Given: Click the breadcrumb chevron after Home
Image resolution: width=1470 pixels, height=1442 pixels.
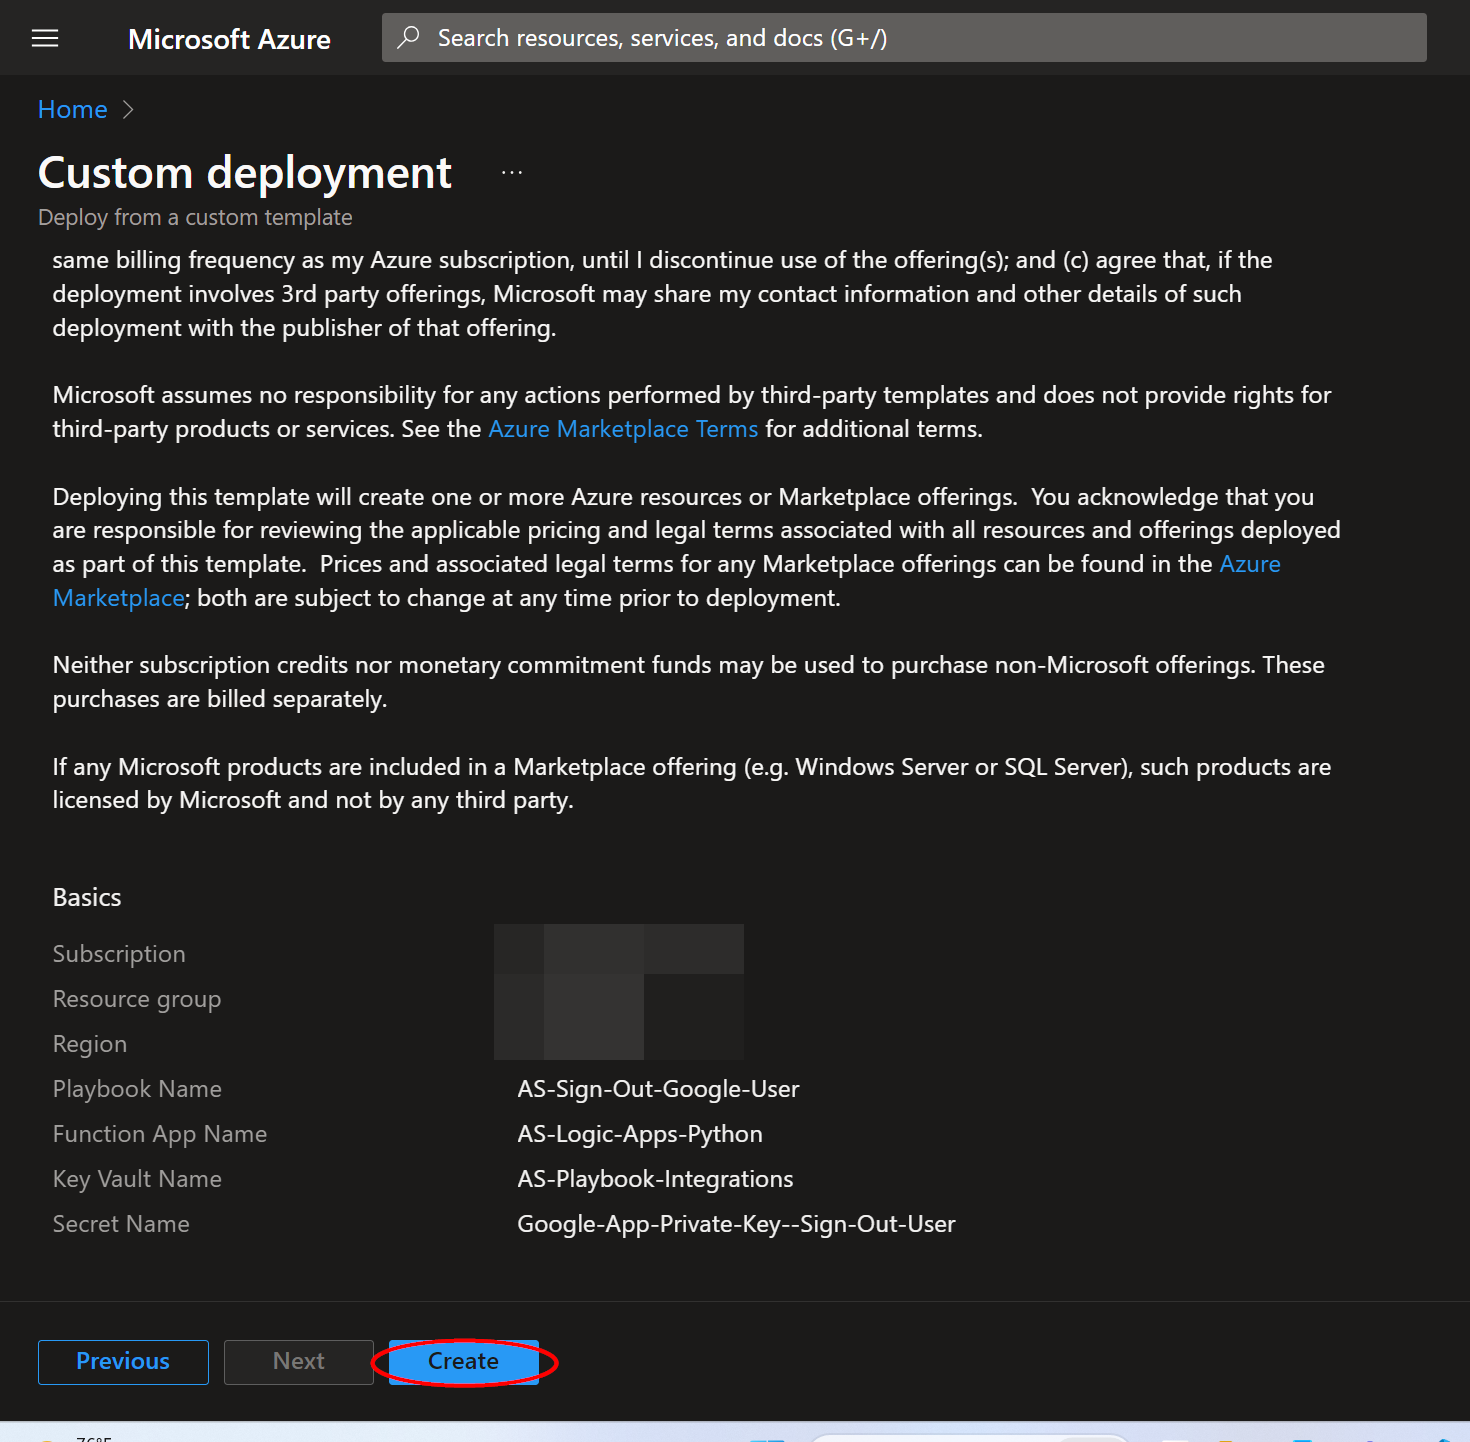Looking at the screenshot, I should coord(128,110).
